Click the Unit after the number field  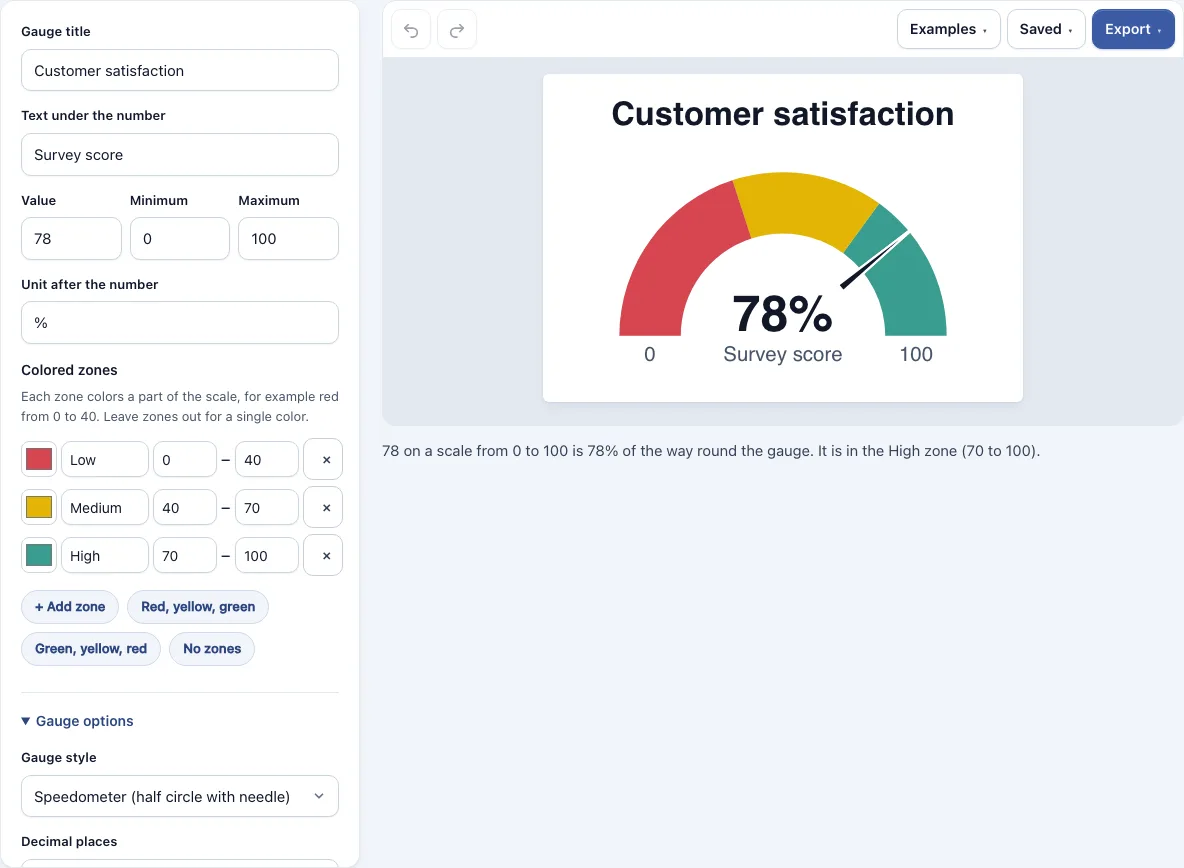[180, 323]
